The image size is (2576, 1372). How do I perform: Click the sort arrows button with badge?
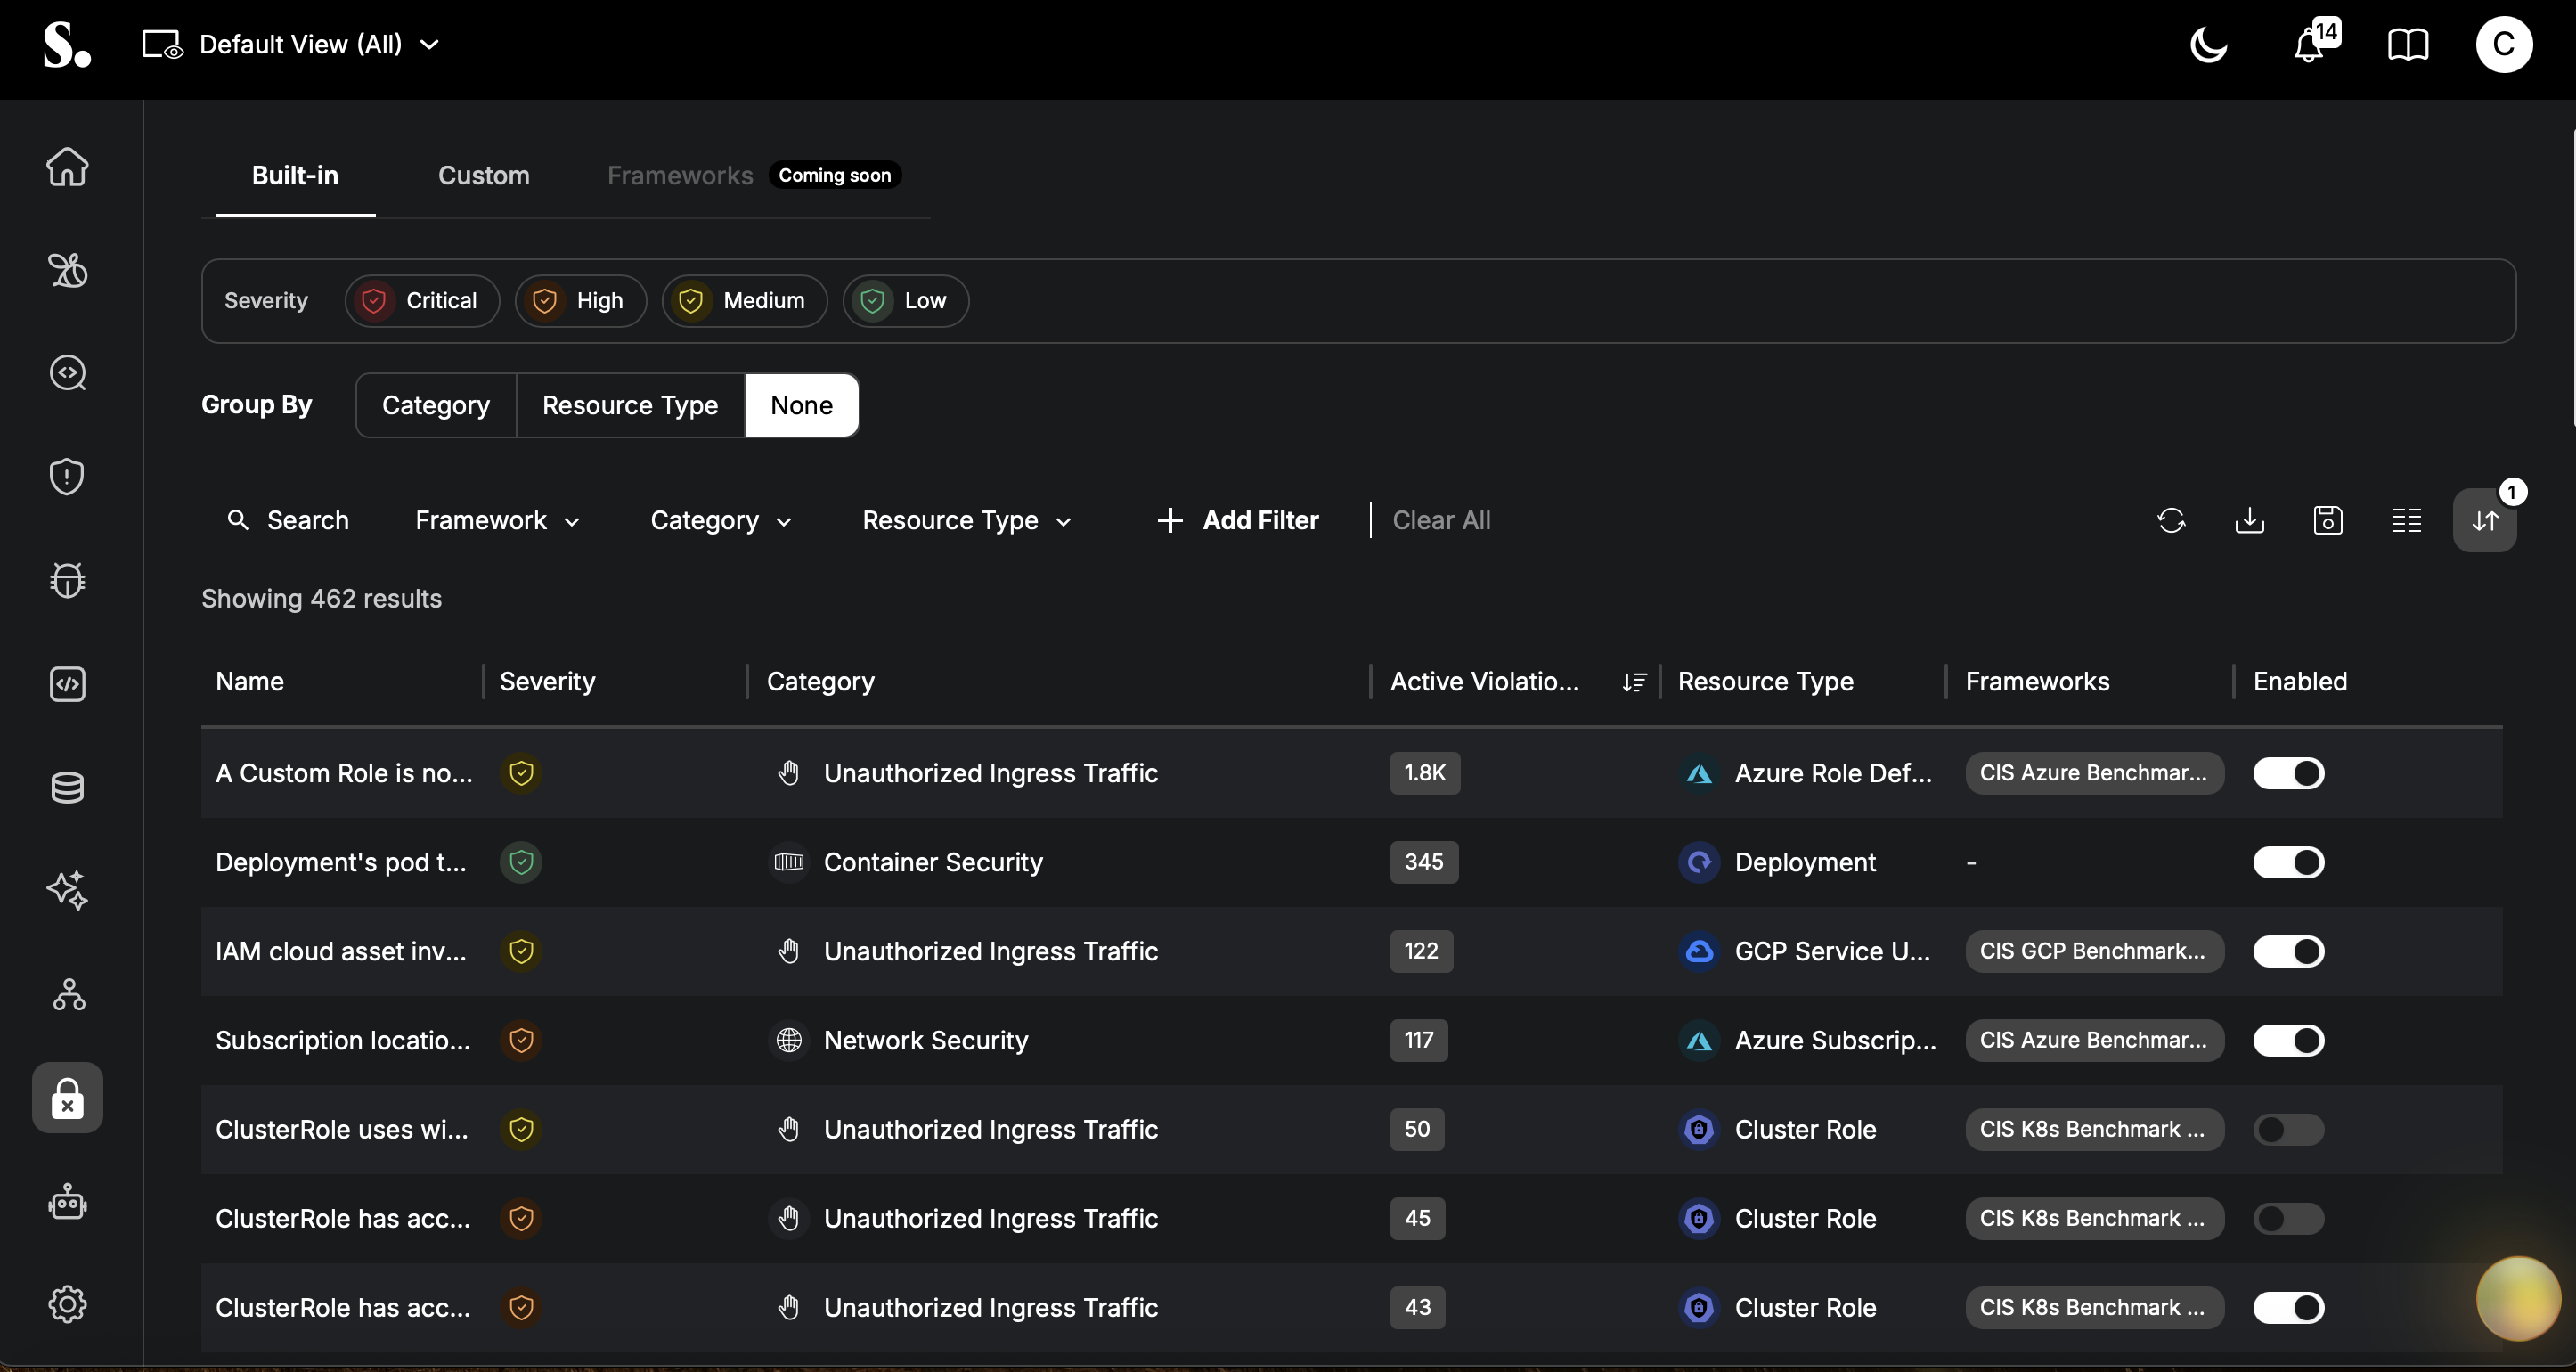click(x=2485, y=520)
